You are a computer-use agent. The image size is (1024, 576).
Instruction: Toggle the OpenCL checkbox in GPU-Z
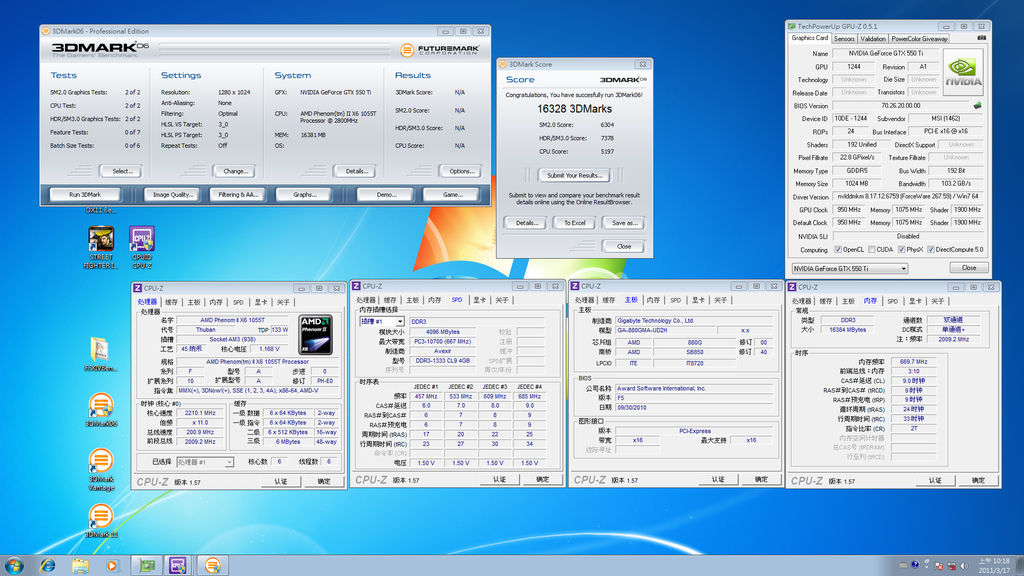[x=836, y=250]
